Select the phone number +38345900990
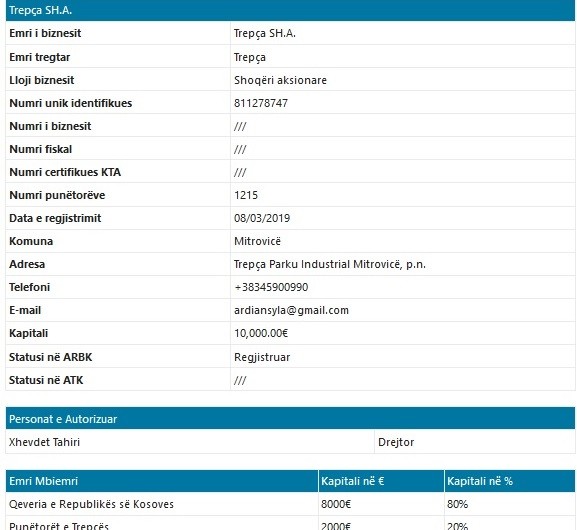577x530 pixels. pos(271,287)
